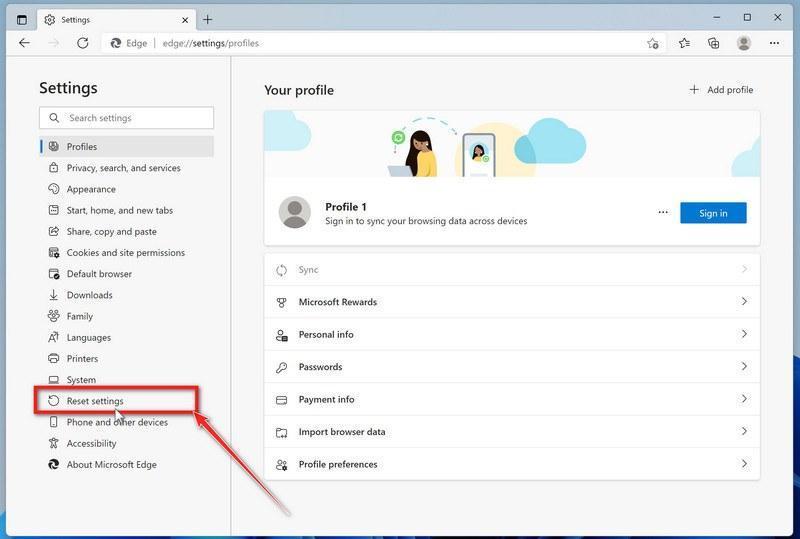Select Profiles in settings sidebar
The width and height of the screenshot is (800, 539).
[127, 146]
